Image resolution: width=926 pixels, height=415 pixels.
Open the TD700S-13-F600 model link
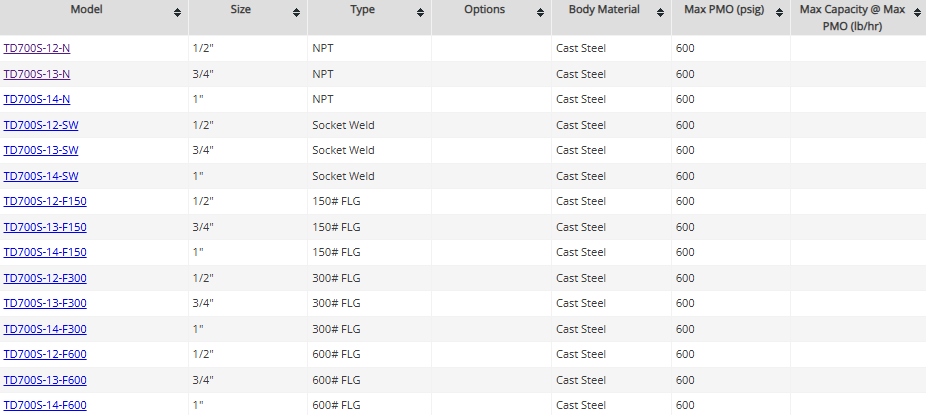(45, 380)
